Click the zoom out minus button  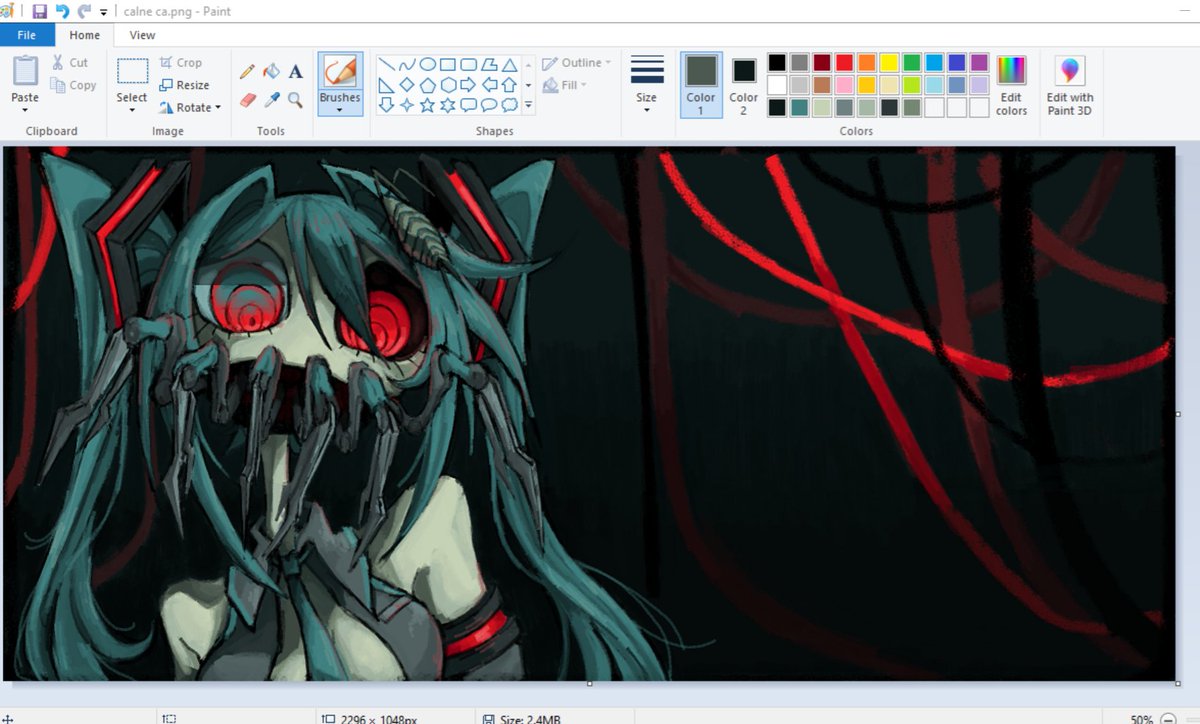point(1168,719)
